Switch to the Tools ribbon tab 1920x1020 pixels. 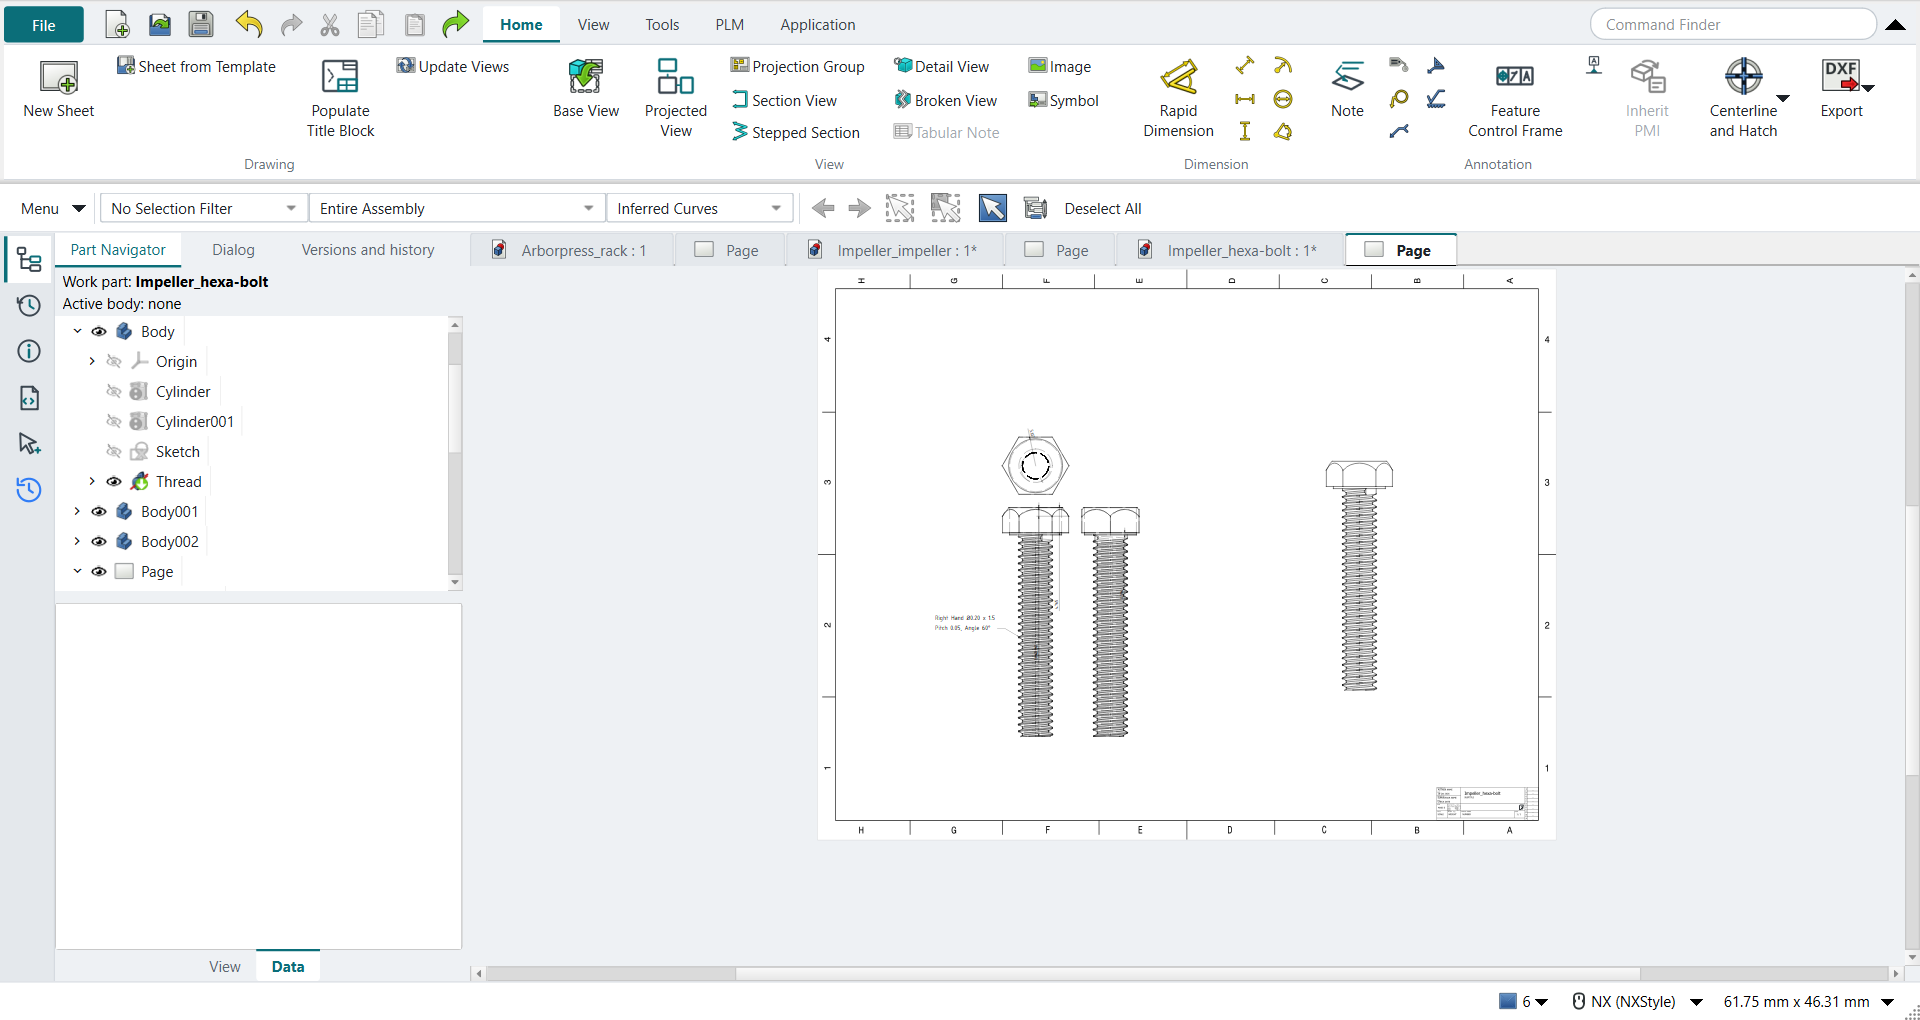point(662,25)
